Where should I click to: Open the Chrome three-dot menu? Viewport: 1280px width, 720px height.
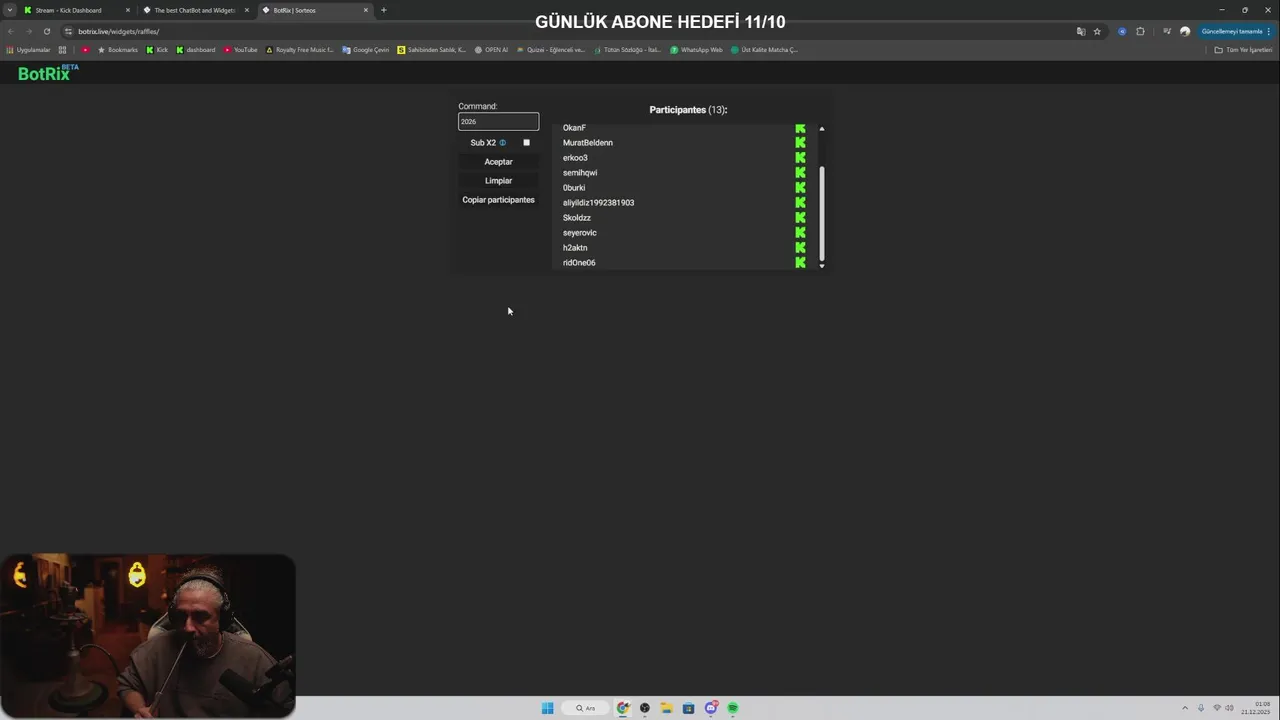pyautogui.click(x=1270, y=31)
